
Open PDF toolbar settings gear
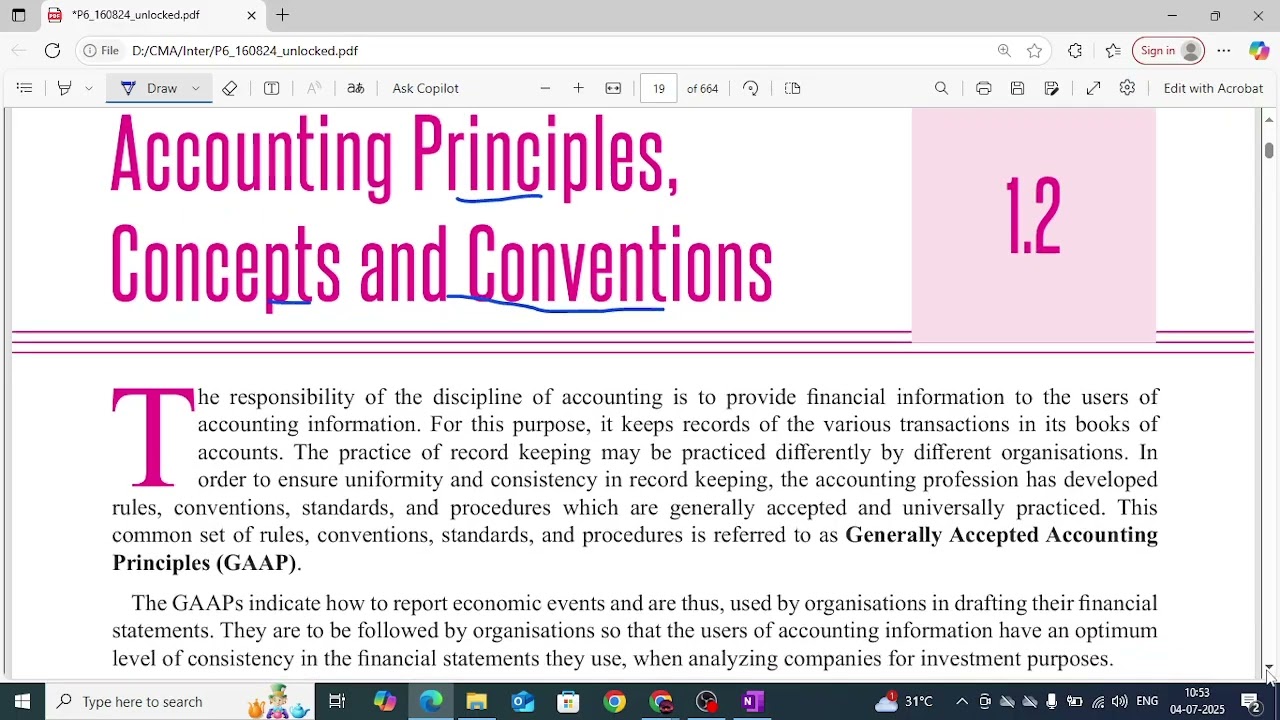(1127, 88)
